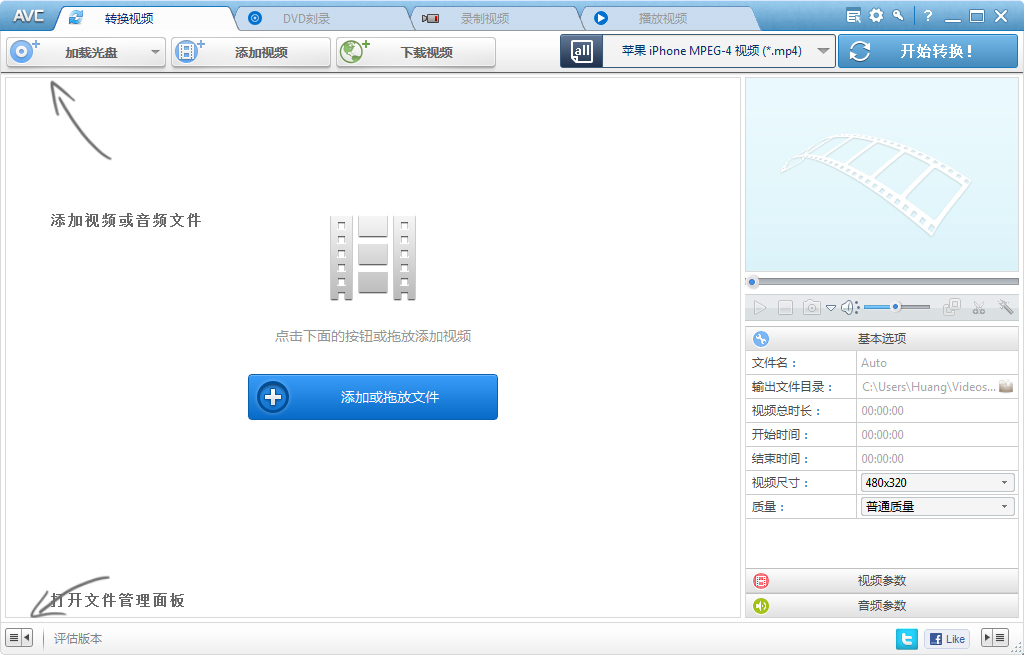Viewport: 1024px width, 655px height.
Task: Click the output directory path field
Action: [928, 387]
